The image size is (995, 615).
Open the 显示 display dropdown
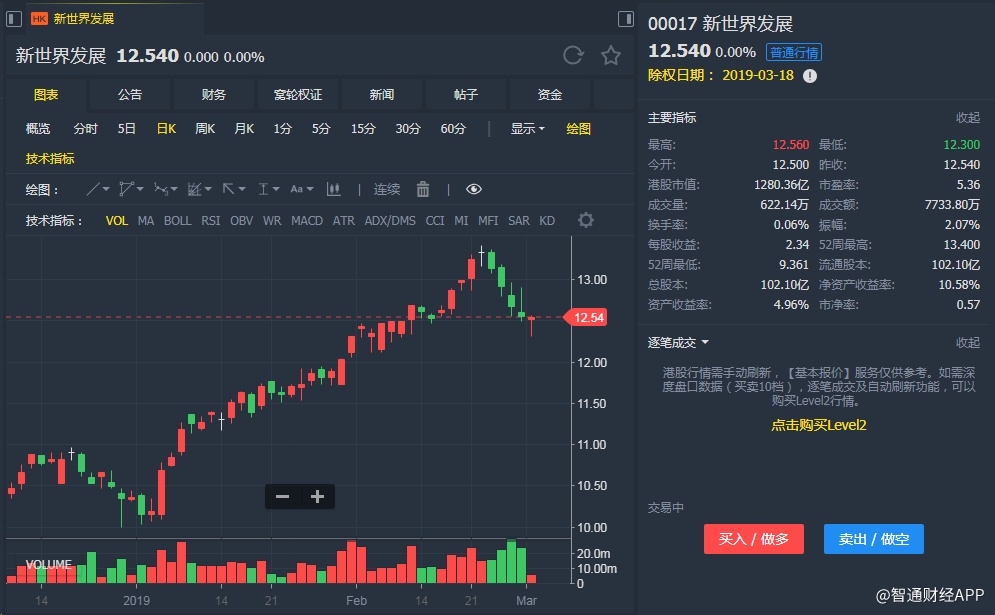tap(527, 129)
